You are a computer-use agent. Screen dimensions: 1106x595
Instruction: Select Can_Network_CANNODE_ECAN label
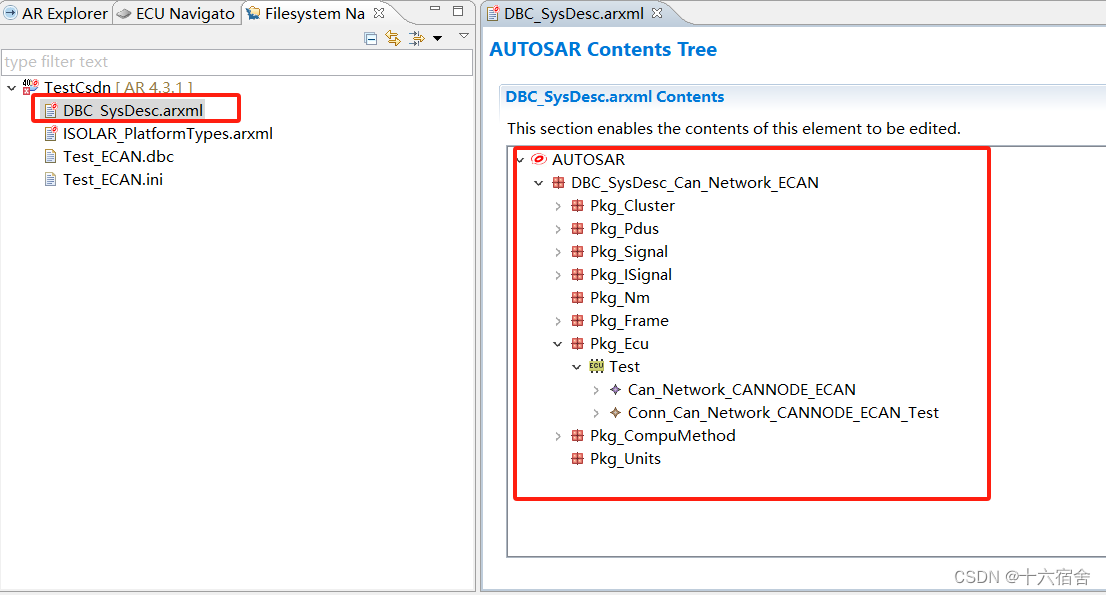pos(741,390)
